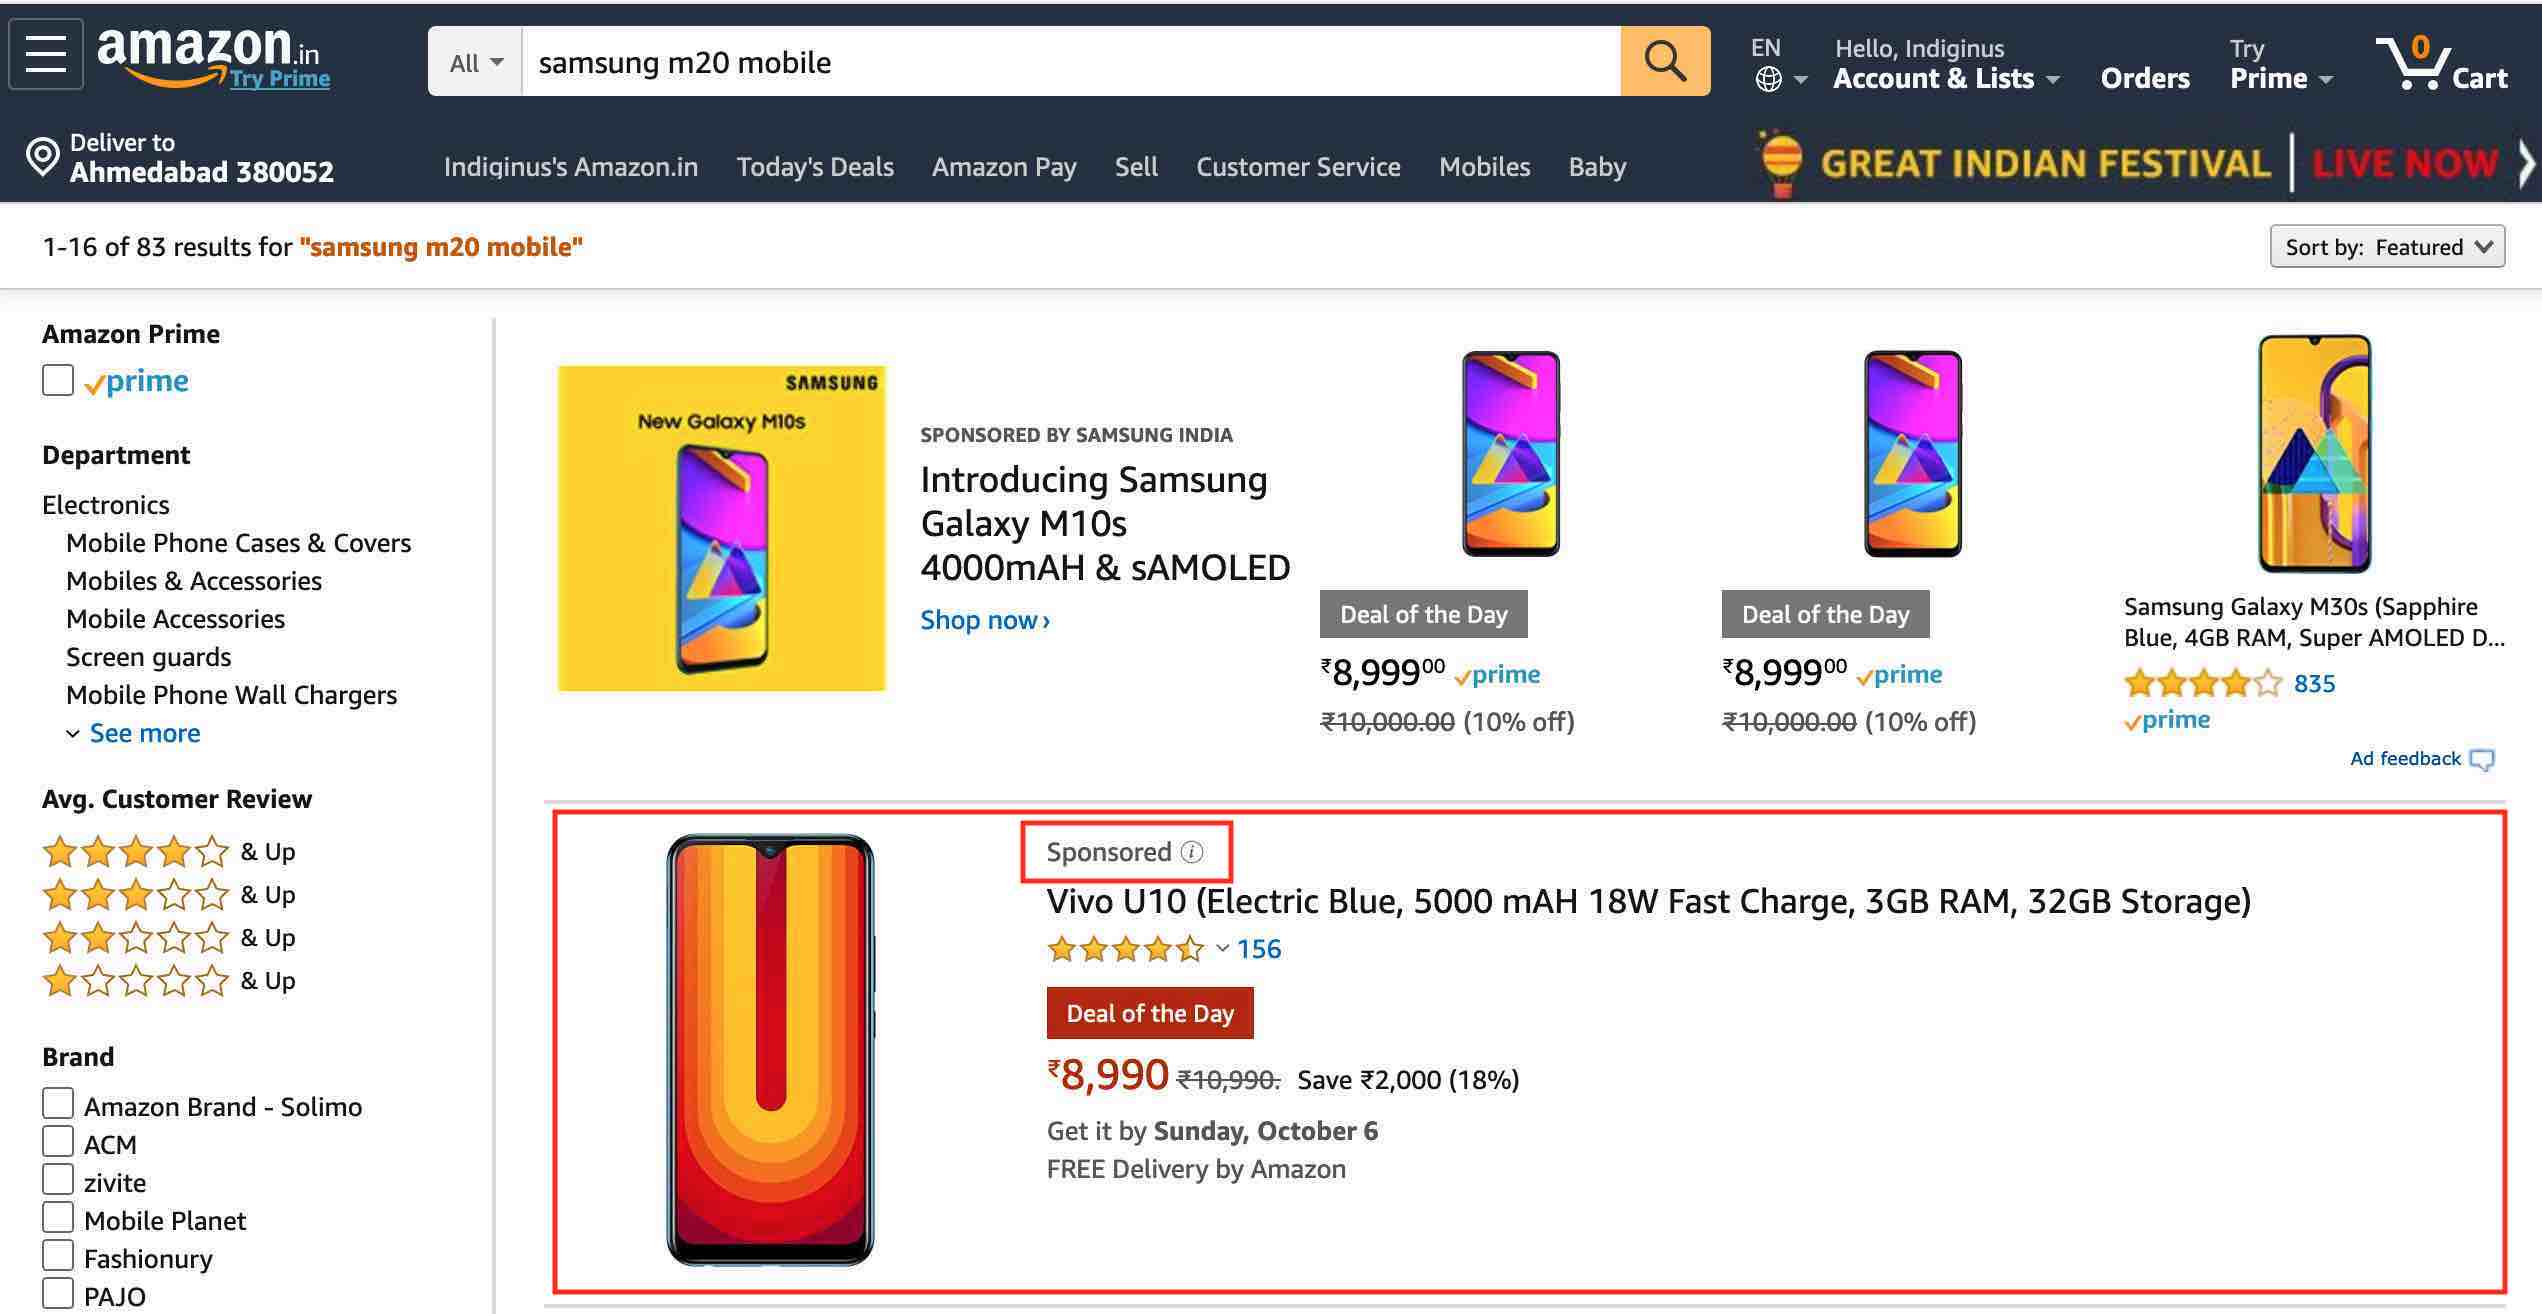Open the hamburger navigation menu
2542x1314 pixels.
click(x=45, y=54)
